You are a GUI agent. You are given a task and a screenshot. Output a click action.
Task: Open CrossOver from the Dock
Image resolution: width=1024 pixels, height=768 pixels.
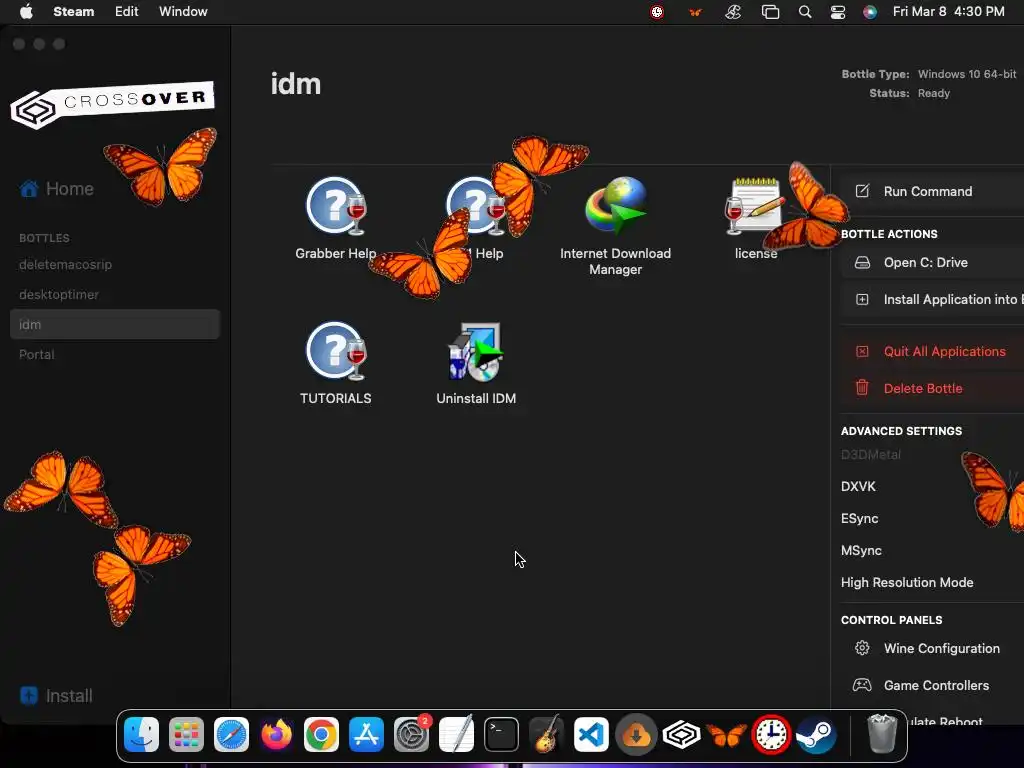pos(681,735)
